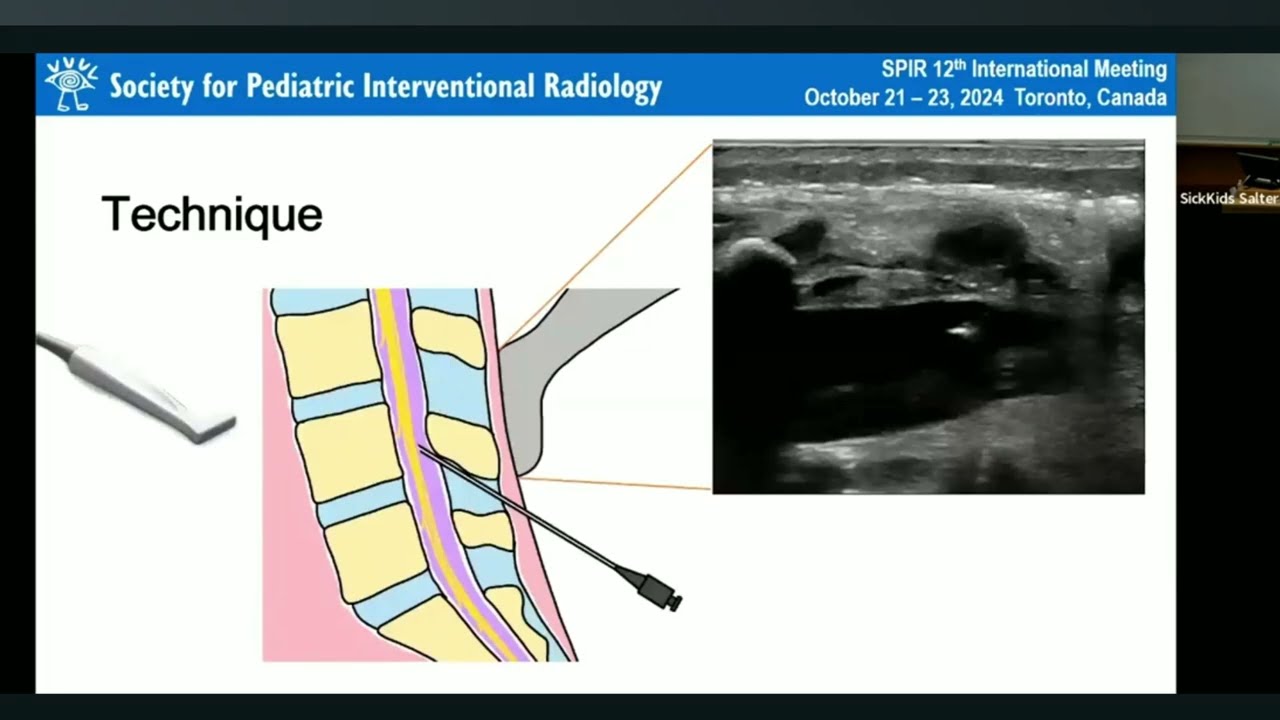Click the SickKids Salter webcam thumbnail

pos(1228,132)
